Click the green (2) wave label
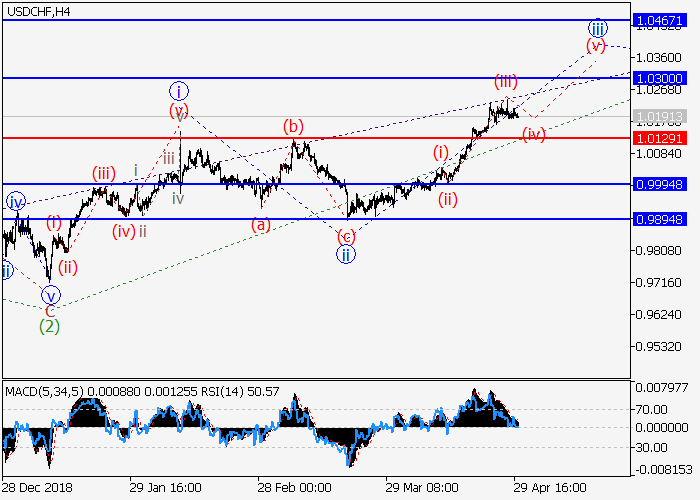 pos(48,326)
